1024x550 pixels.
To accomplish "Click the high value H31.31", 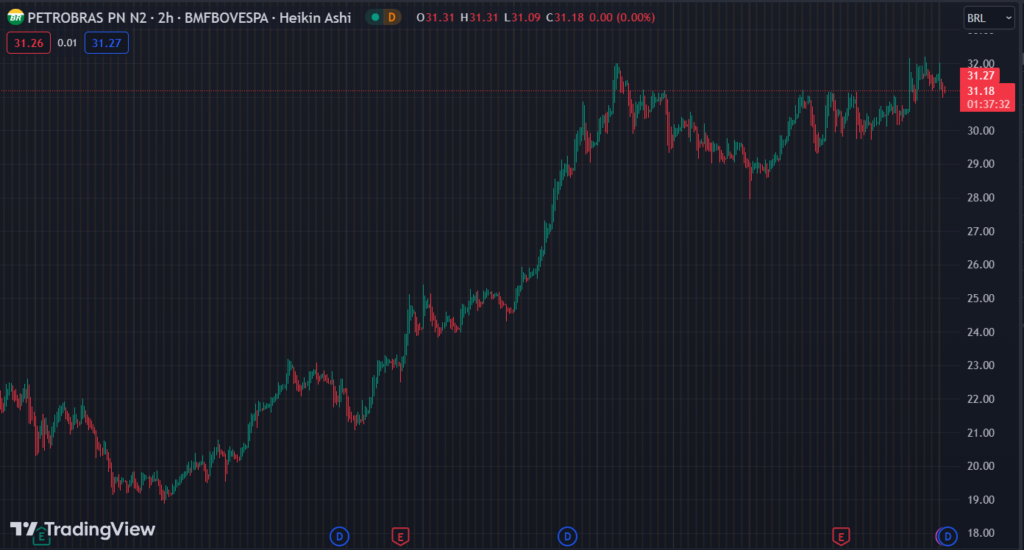I will (x=479, y=18).
